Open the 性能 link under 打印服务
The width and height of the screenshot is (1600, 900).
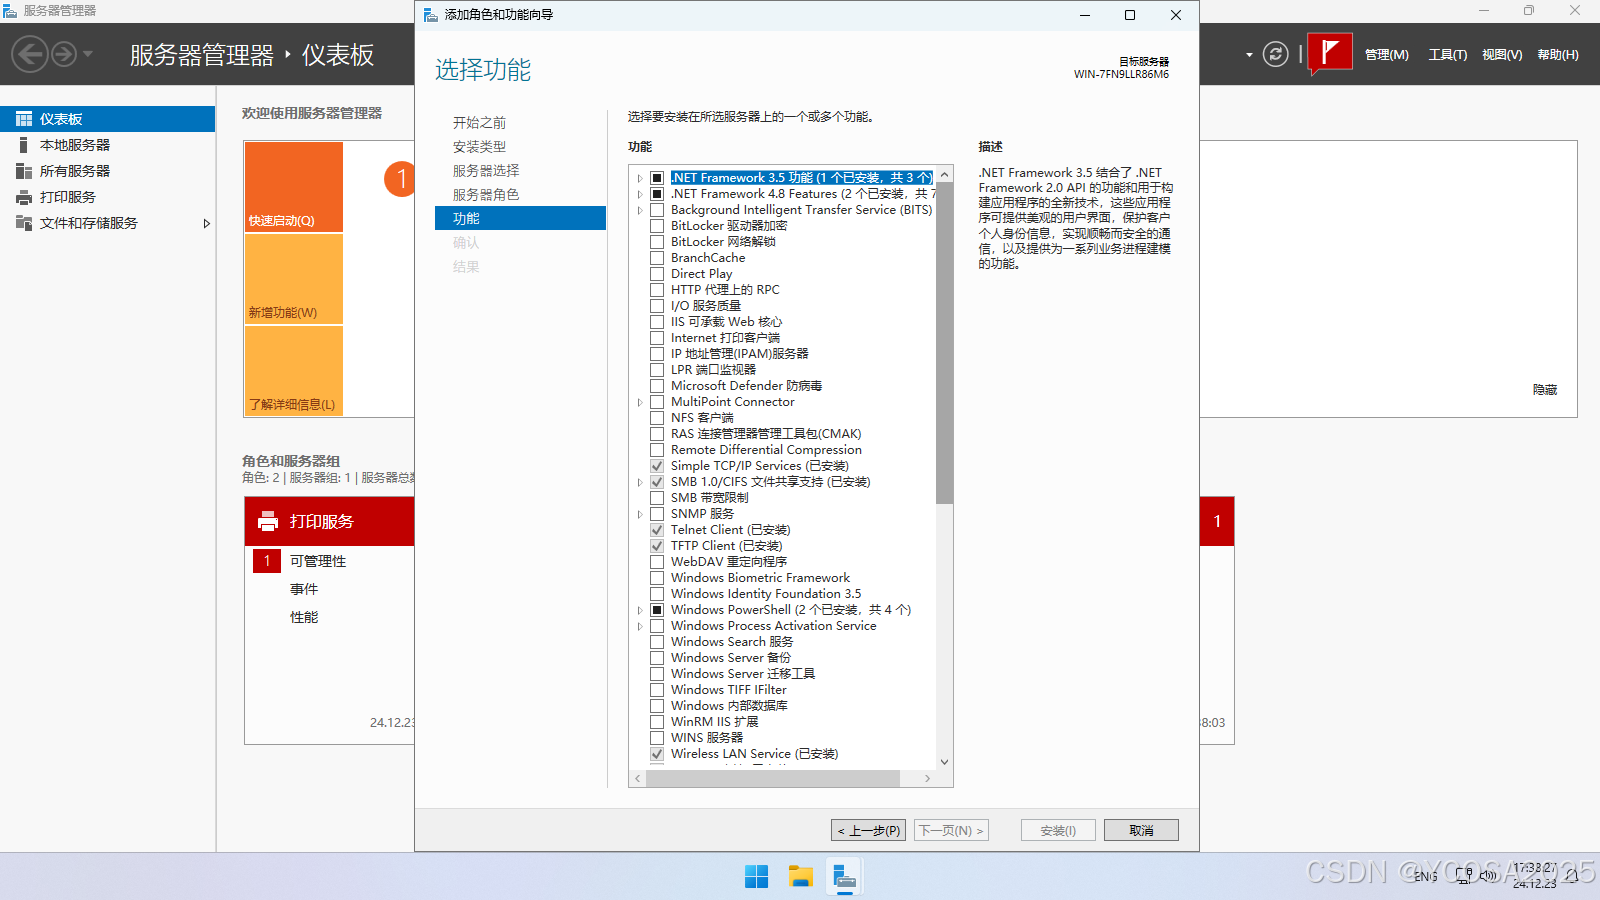point(304,617)
